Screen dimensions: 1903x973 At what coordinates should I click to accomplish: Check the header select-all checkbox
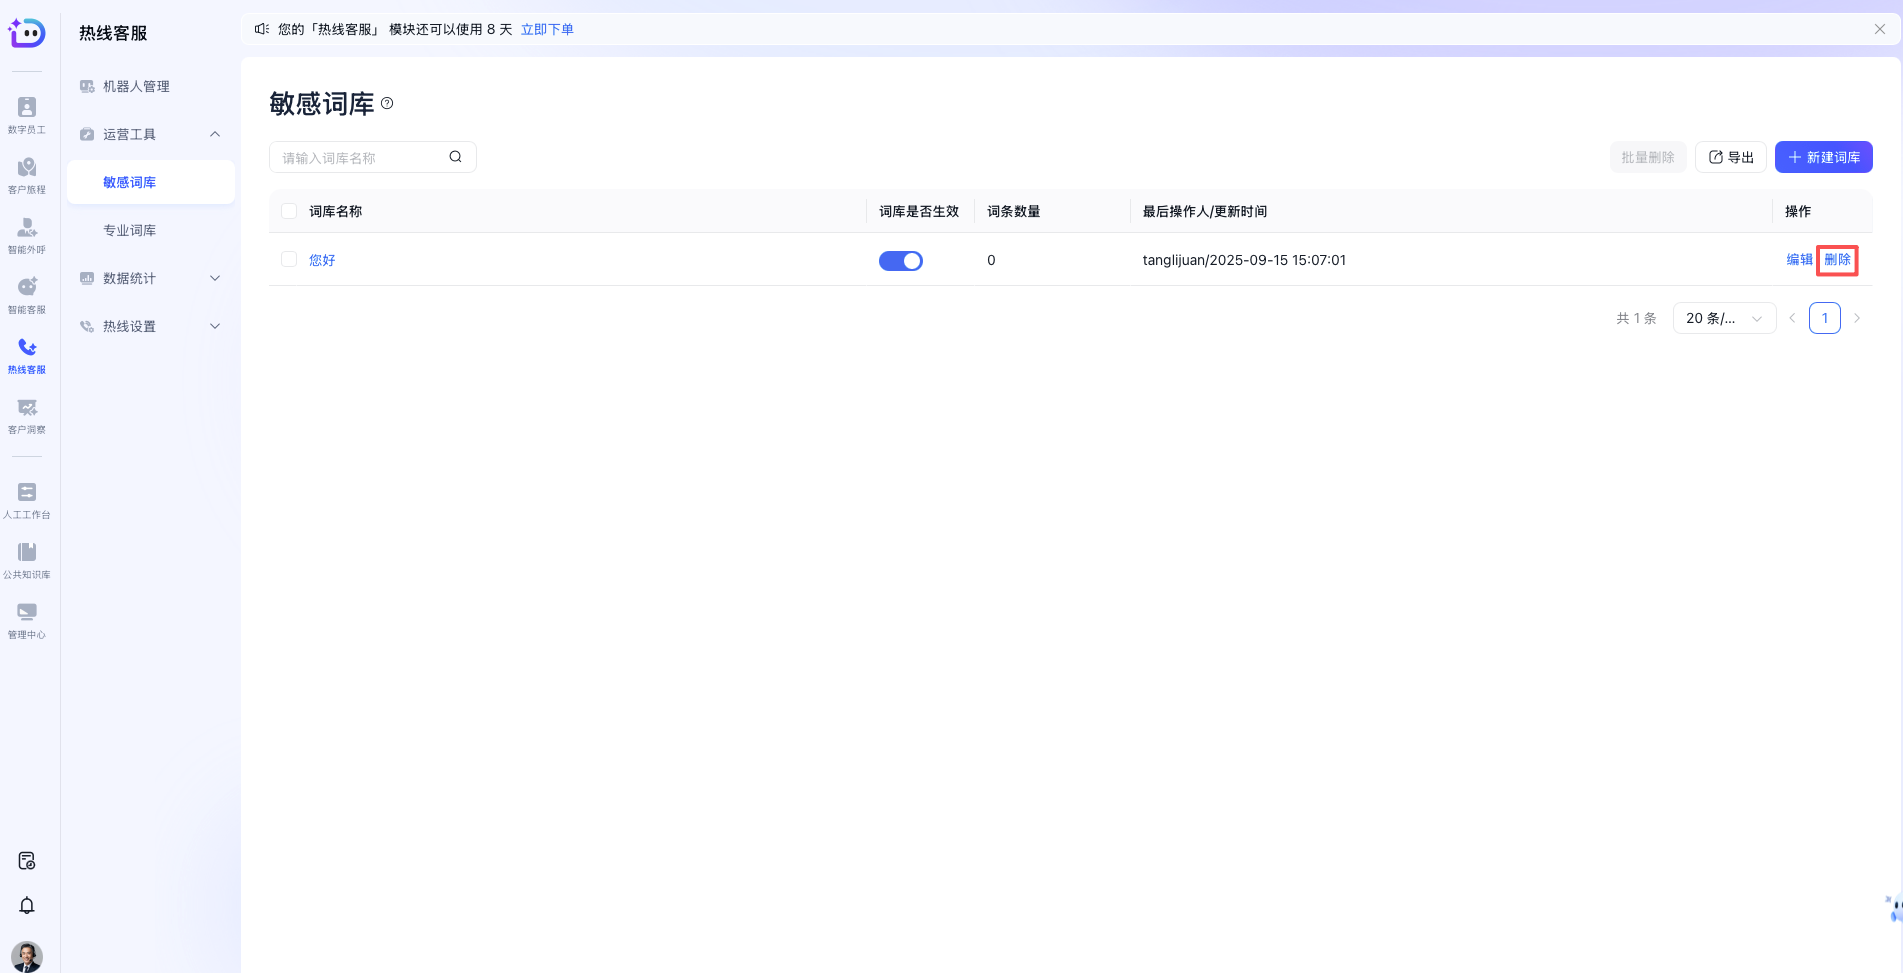pos(289,211)
